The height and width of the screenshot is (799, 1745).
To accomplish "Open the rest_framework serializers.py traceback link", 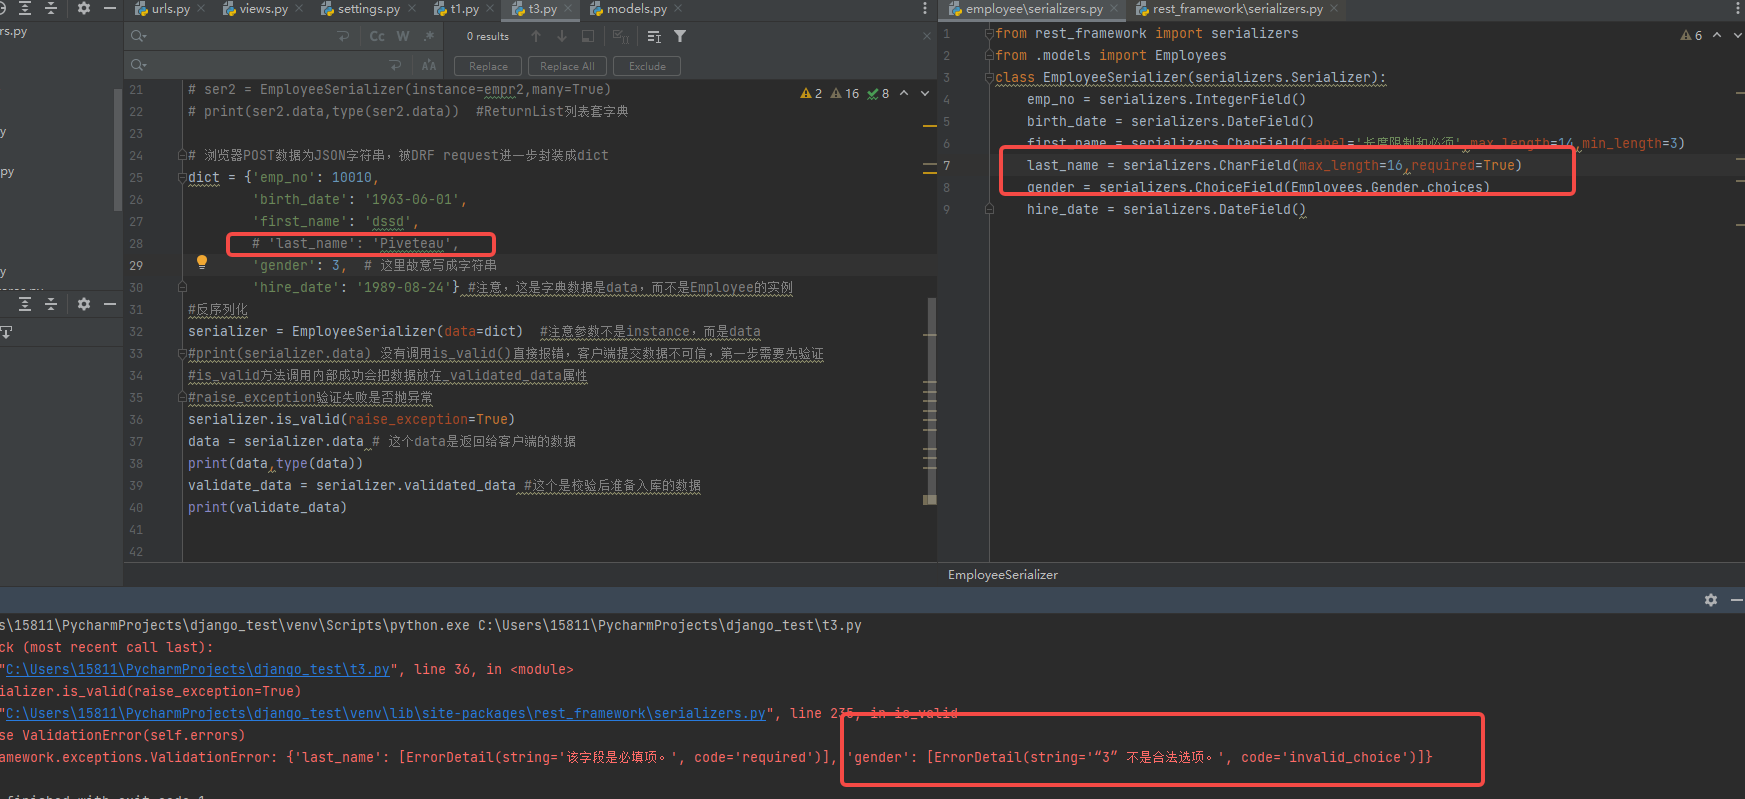I will (386, 714).
